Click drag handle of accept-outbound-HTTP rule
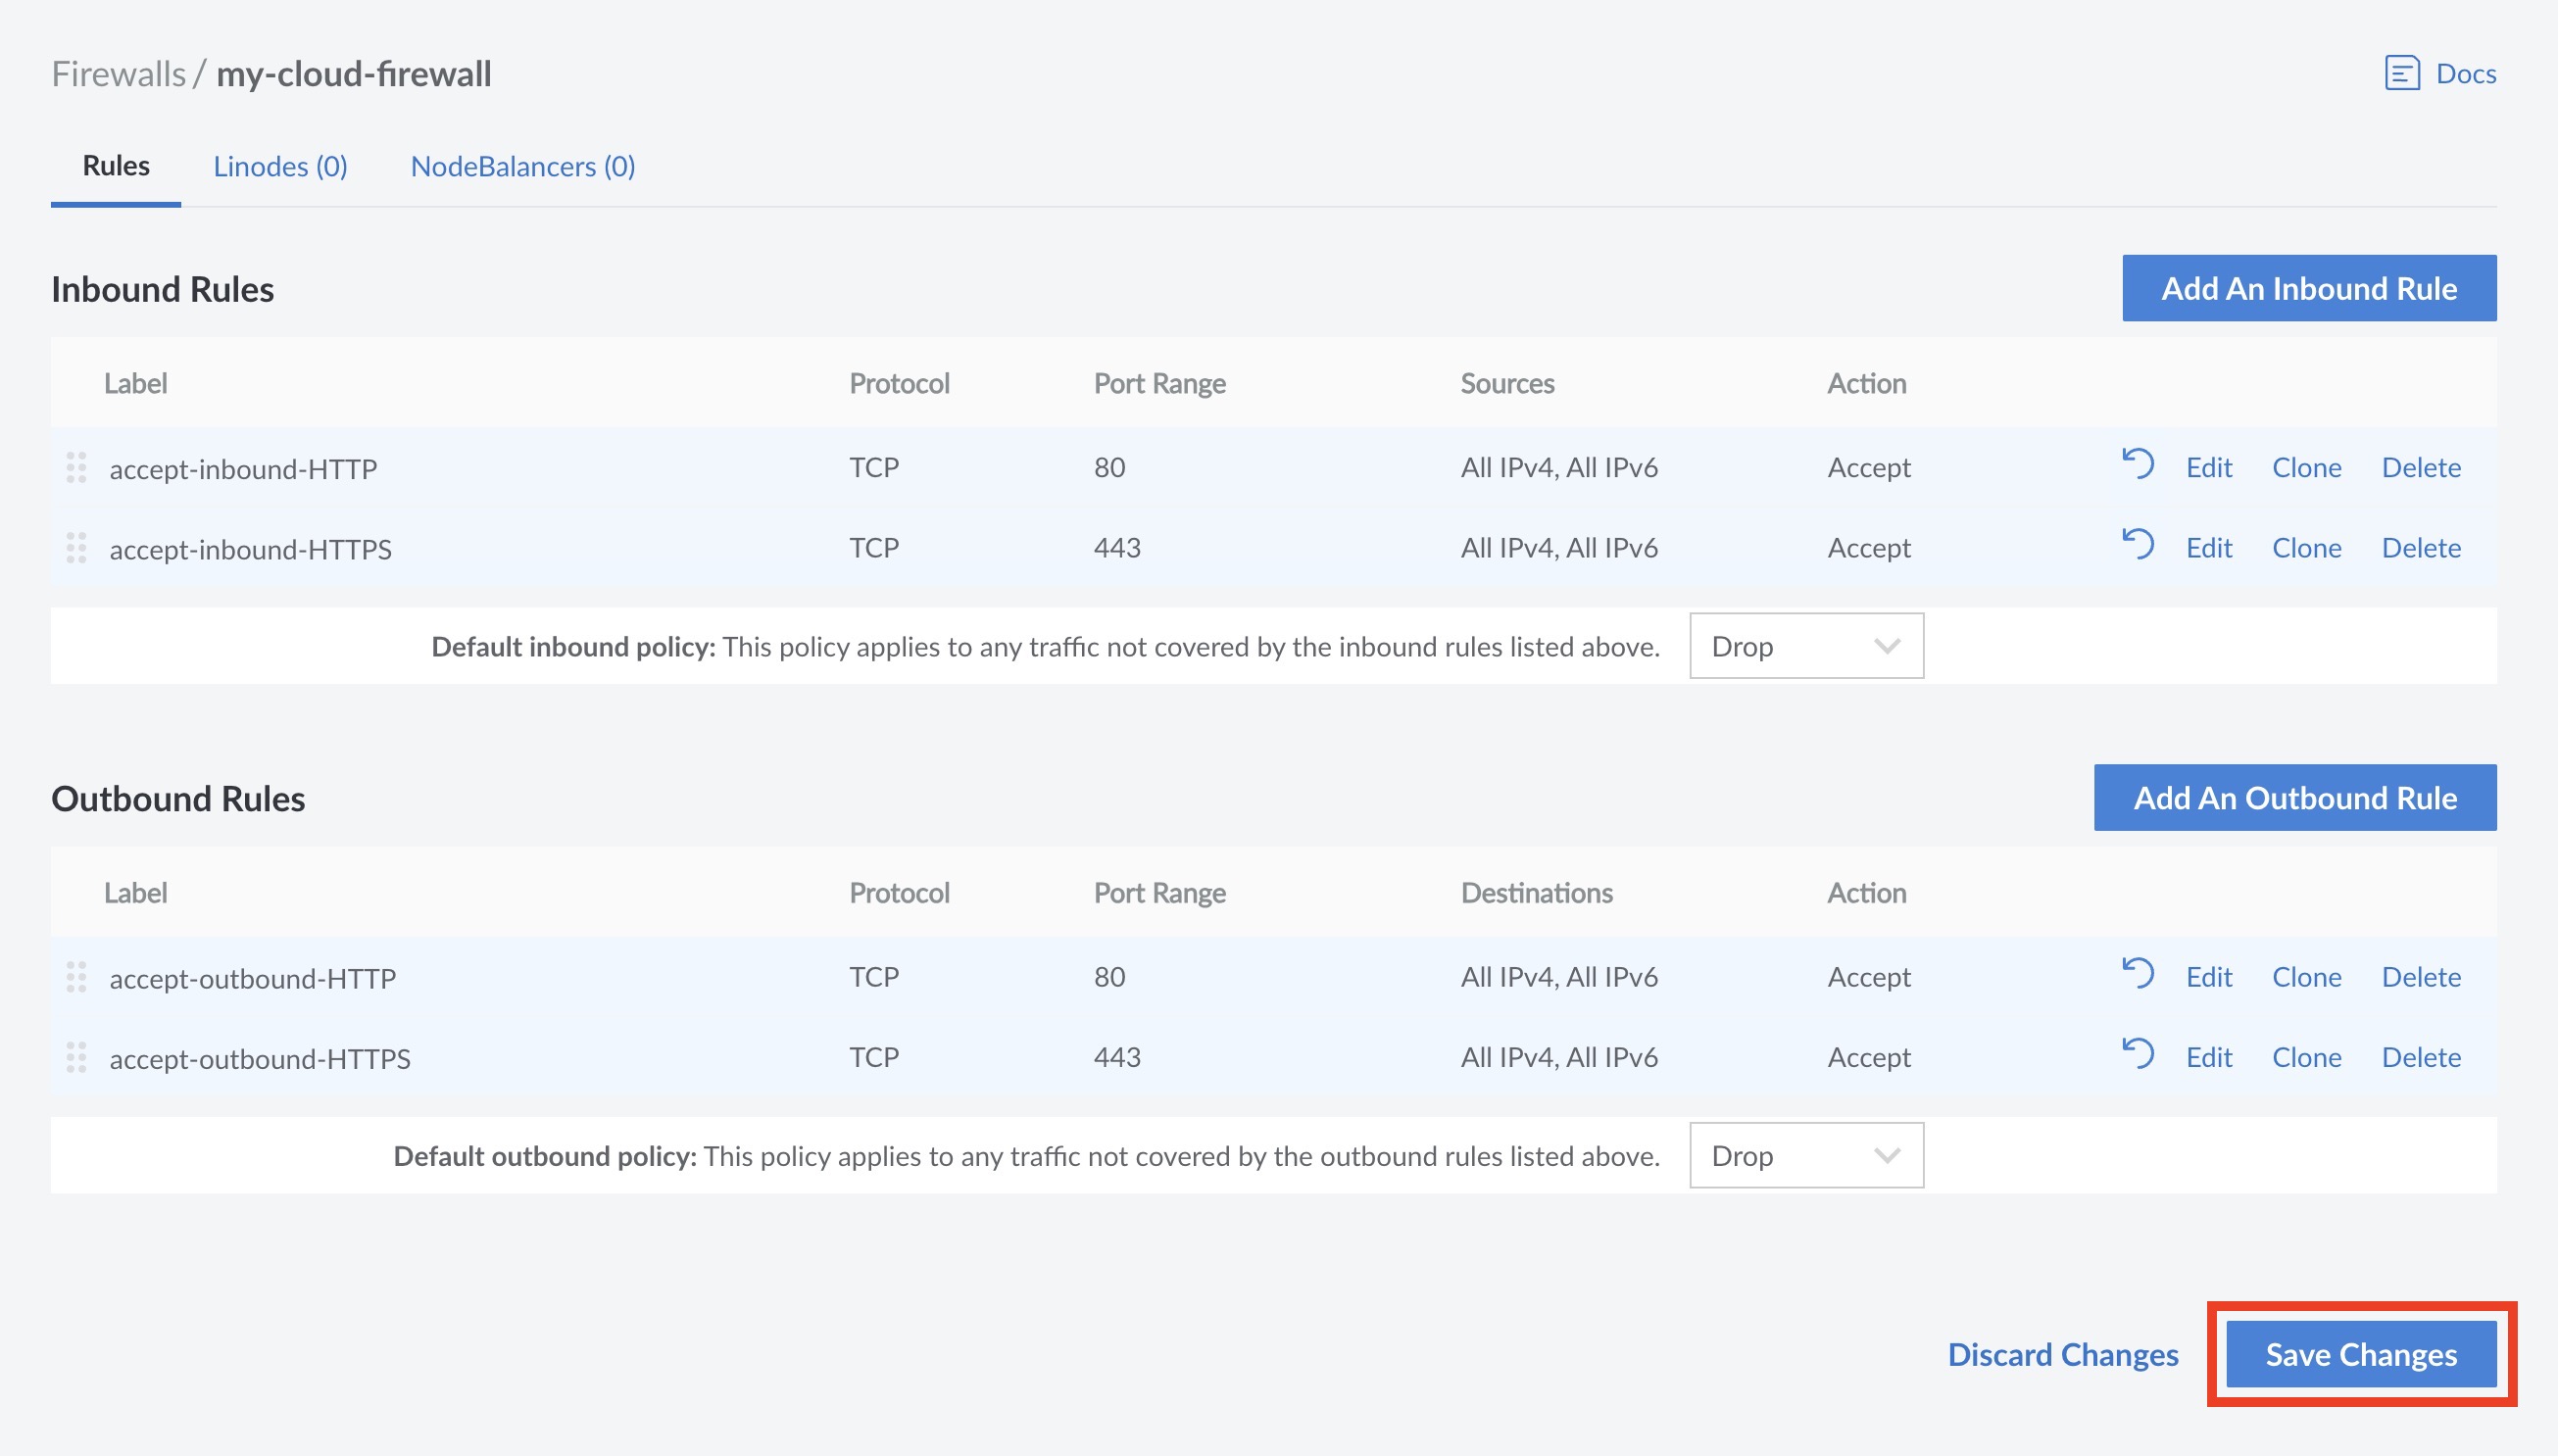This screenshot has width=2558, height=1456. 76,977
